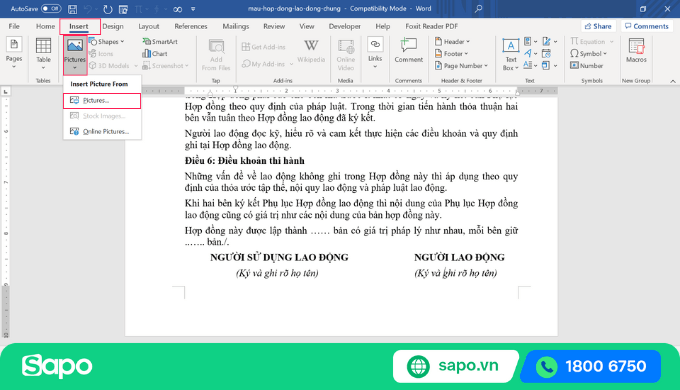680x390 pixels.
Task: Open the Help tab
Action: click(x=382, y=26)
